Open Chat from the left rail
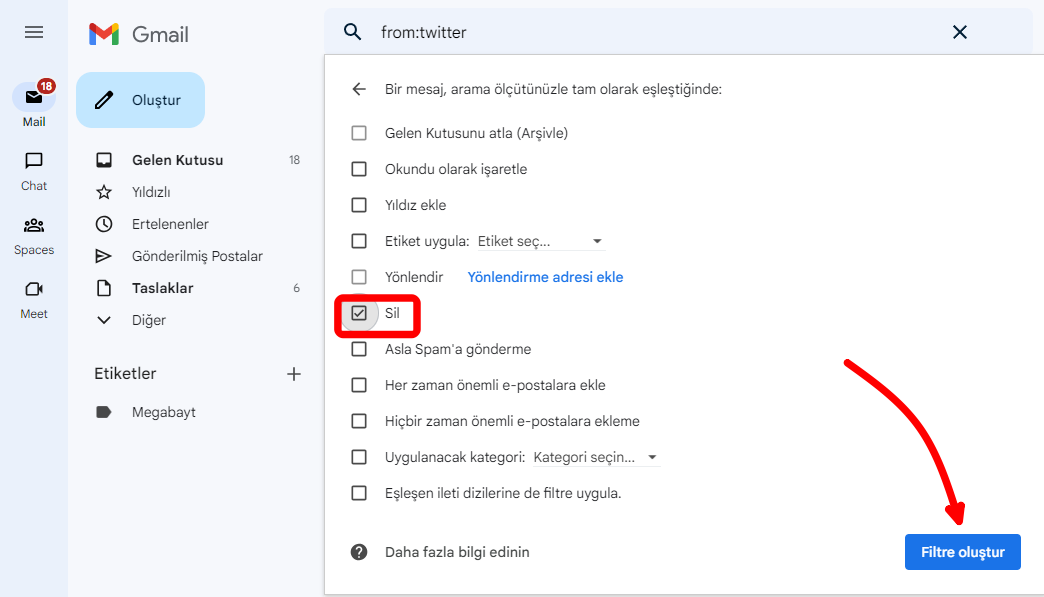The height and width of the screenshot is (597, 1044). (34, 161)
